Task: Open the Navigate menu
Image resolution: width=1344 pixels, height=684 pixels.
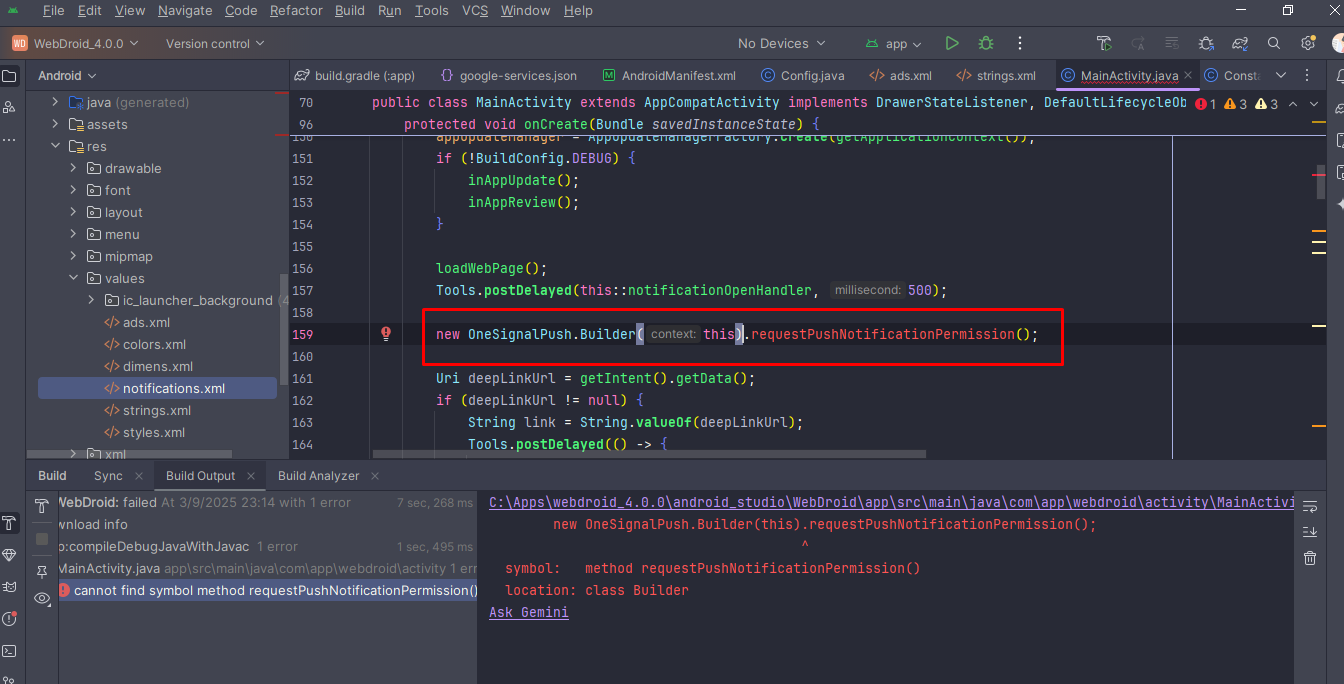Action: click(185, 10)
